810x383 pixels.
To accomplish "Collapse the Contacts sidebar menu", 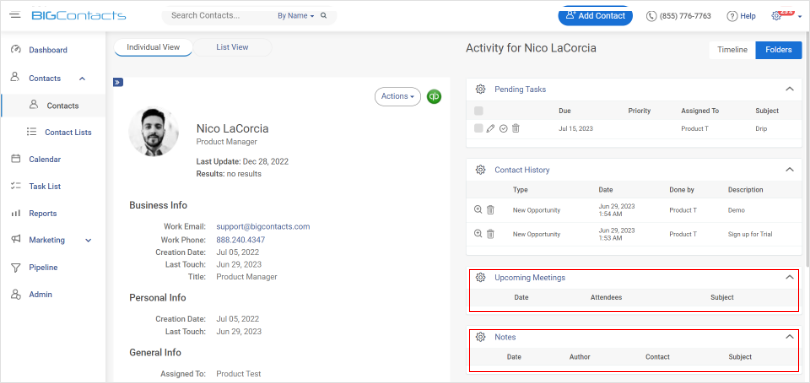I will [82, 79].
